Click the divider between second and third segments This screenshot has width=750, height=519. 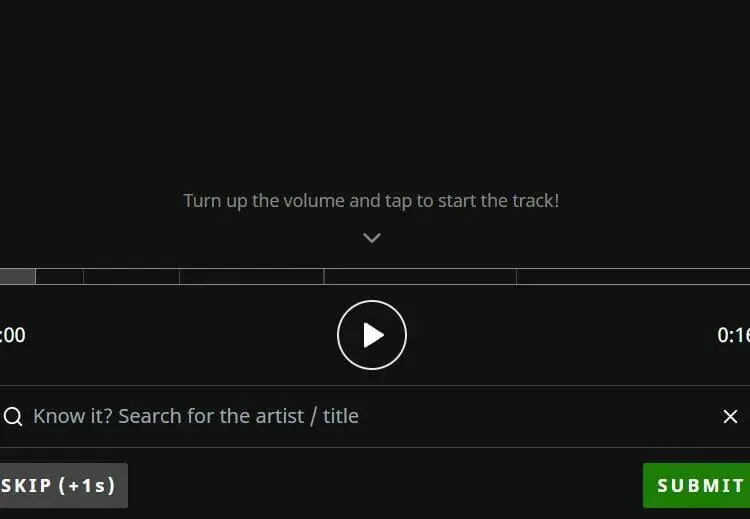click(x=84, y=276)
